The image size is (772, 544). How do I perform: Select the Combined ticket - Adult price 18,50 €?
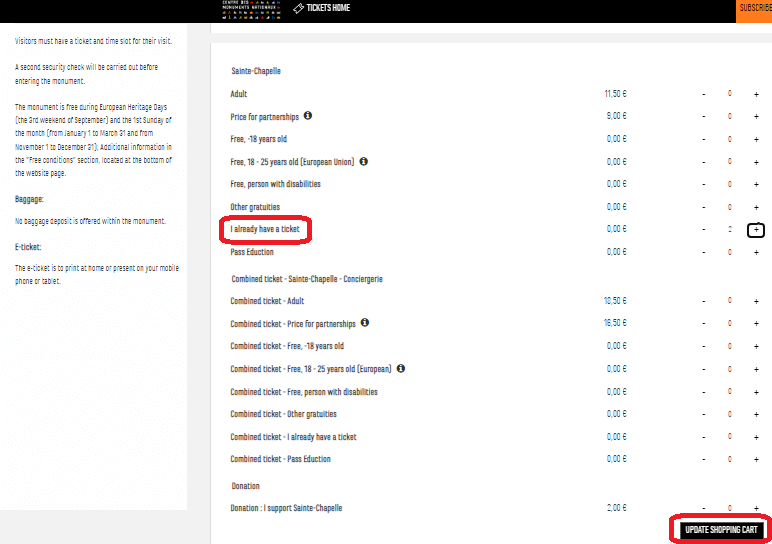615,301
